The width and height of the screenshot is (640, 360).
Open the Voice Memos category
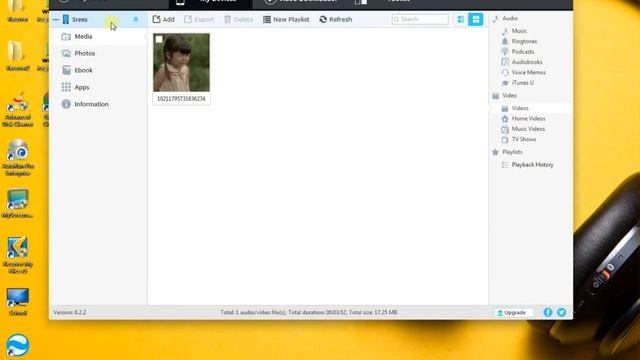(x=529, y=72)
